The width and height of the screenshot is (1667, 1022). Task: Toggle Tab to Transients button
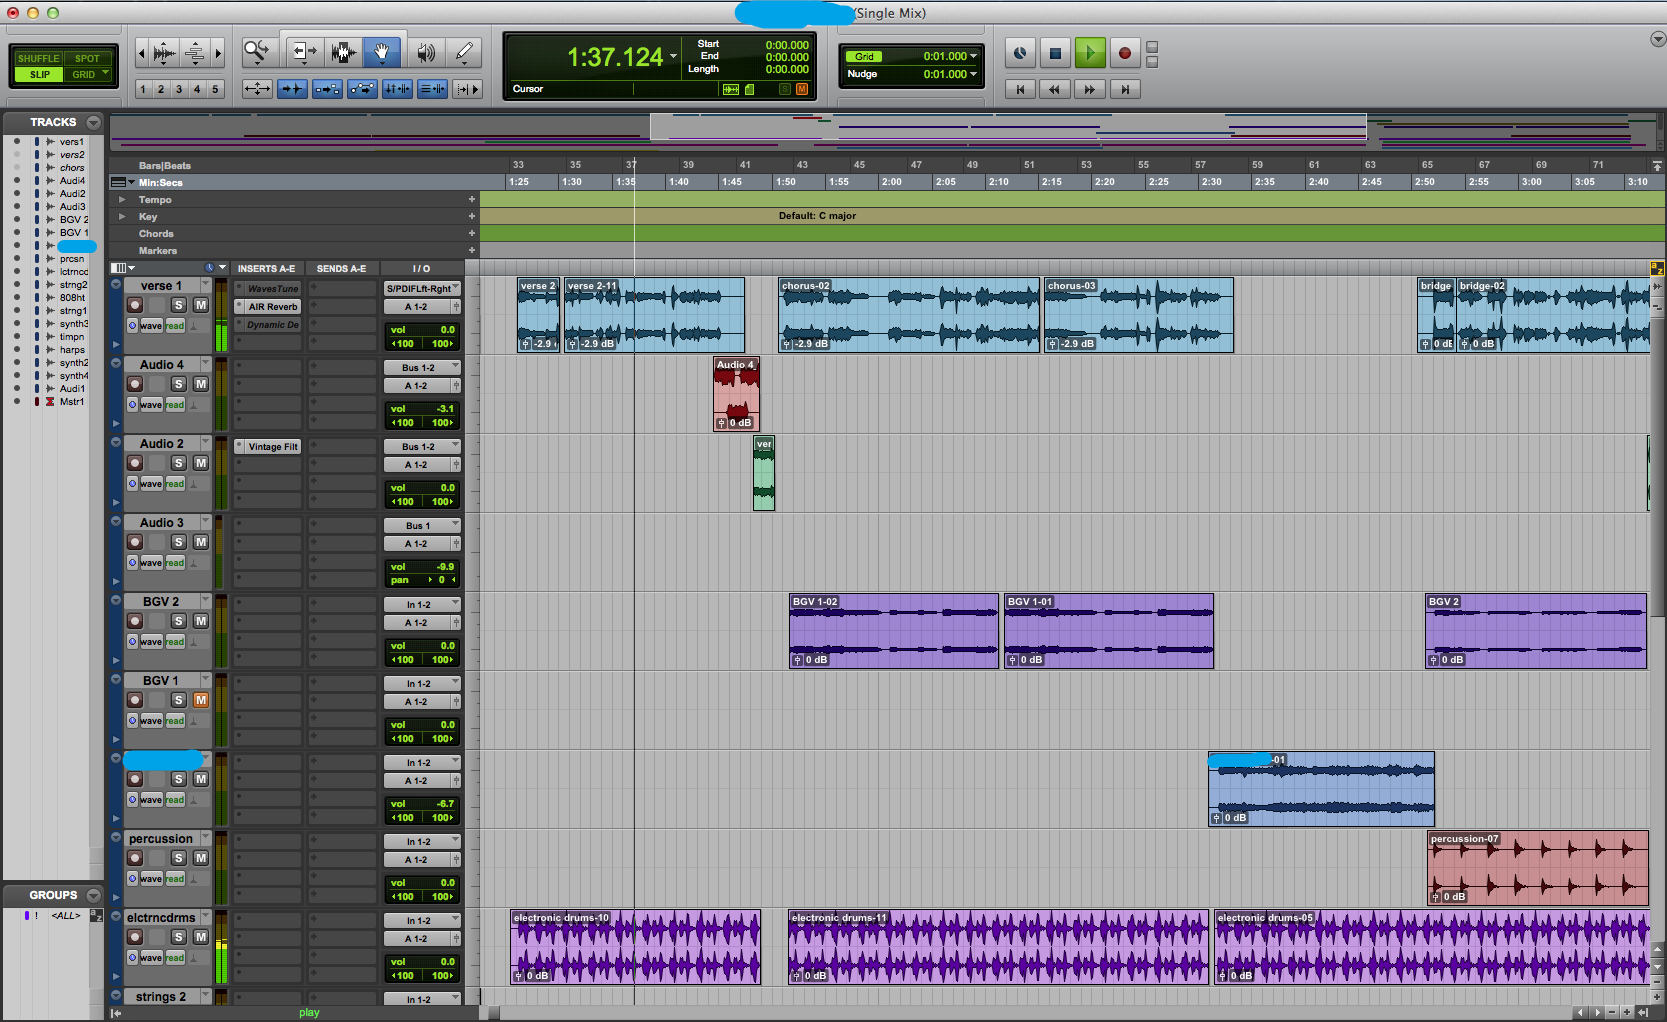[292, 89]
